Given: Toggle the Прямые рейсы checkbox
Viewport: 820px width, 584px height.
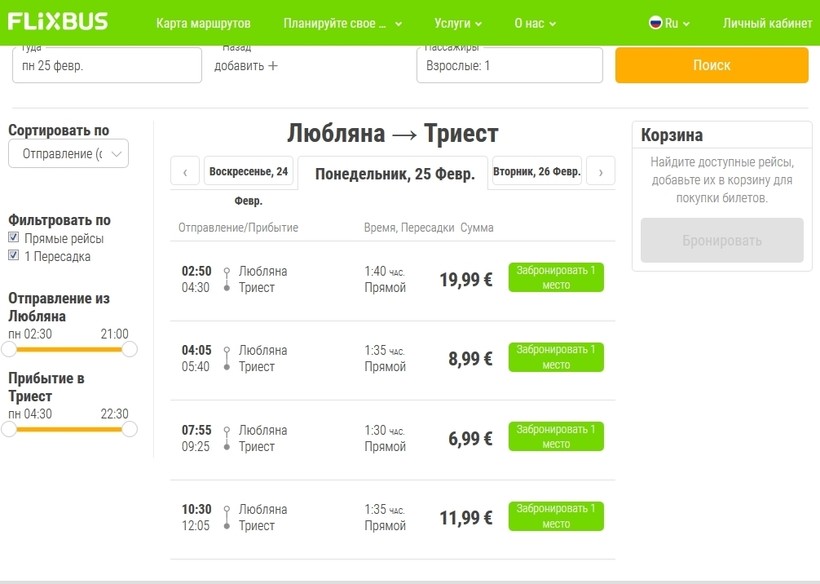Looking at the screenshot, I should (x=14, y=238).
